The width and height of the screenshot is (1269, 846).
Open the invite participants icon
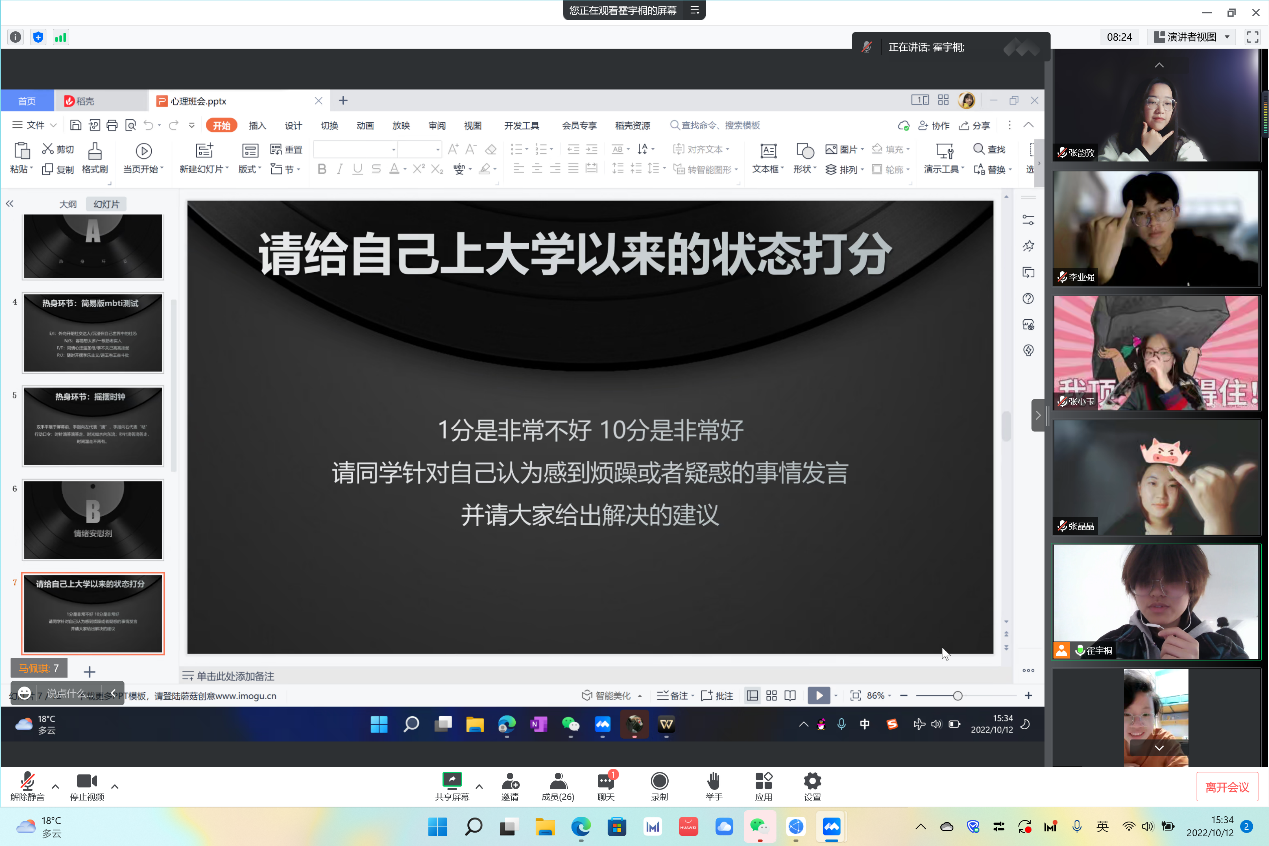pyautogui.click(x=510, y=781)
